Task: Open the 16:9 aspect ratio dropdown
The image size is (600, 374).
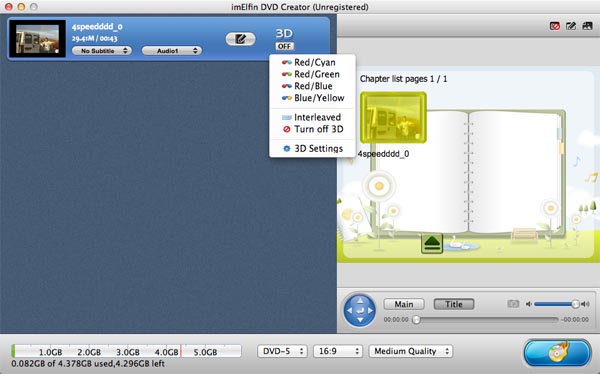Action: tap(338, 351)
